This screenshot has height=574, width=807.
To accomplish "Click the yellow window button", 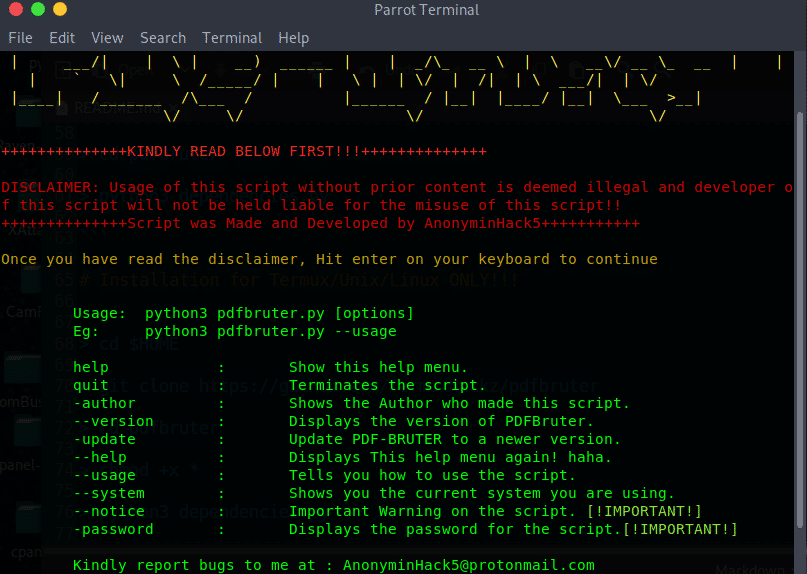I will click(x=60, y=9).
